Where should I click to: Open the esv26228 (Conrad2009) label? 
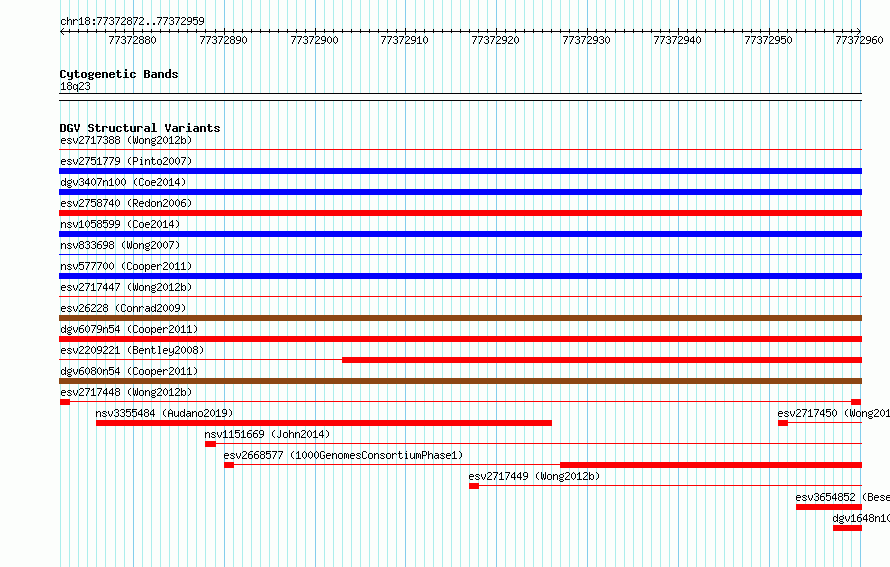pos(123,308)
